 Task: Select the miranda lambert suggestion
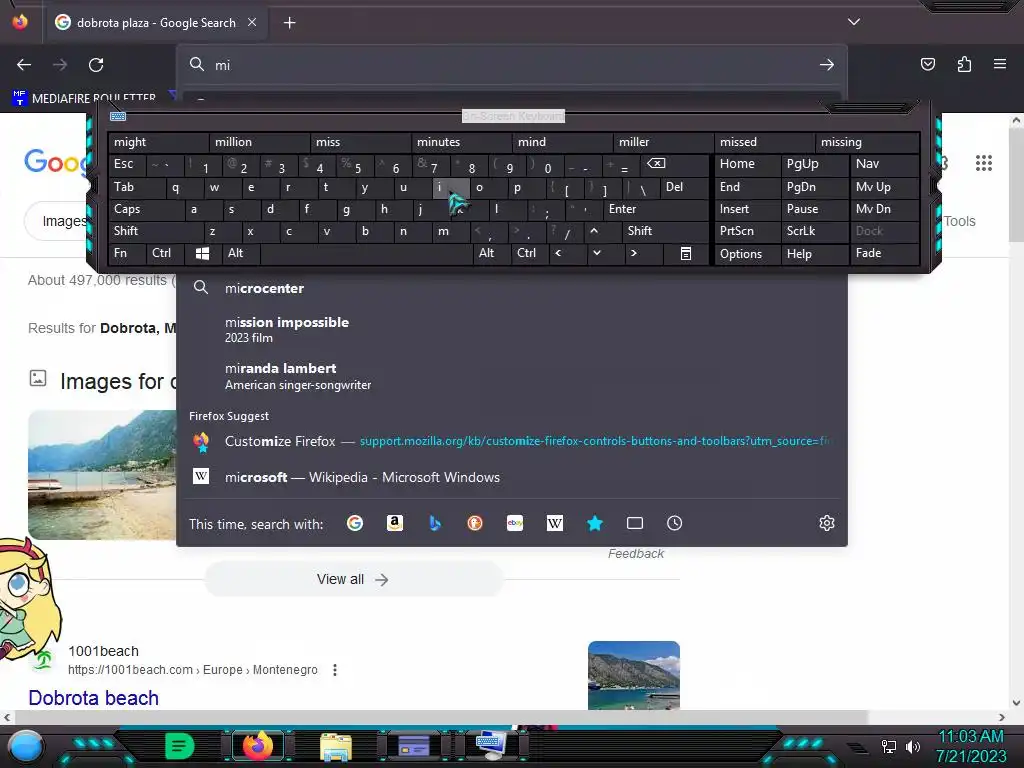[512, 376]
